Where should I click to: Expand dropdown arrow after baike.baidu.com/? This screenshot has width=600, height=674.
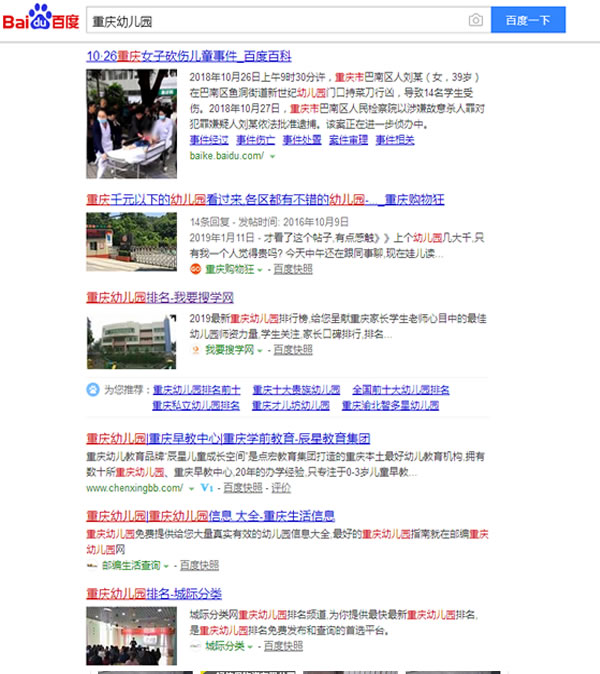pyautogui.click(x=272, y=156)
